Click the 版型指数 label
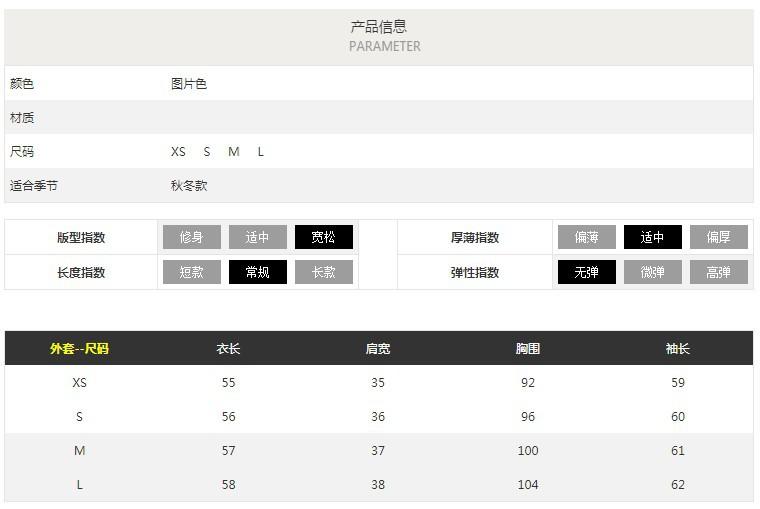760x509 pixels. tap(81, 238)
